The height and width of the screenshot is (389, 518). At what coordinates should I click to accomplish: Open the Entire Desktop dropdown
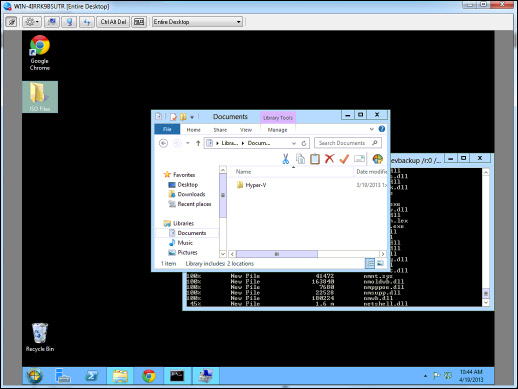click(197, 22)
